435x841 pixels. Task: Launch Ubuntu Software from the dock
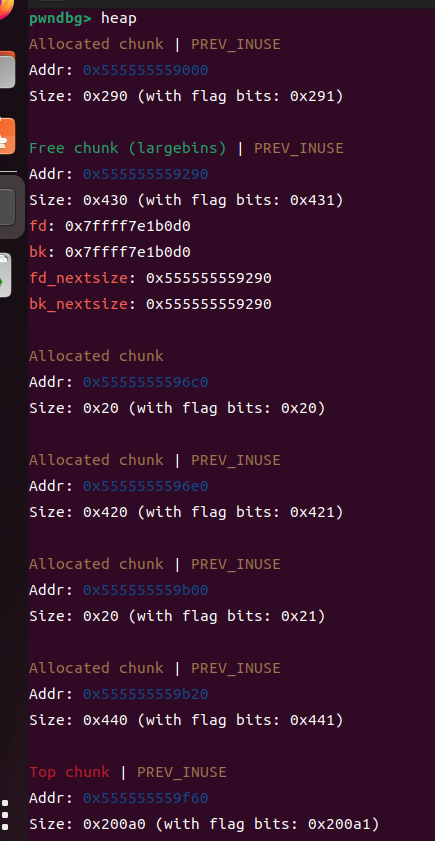[x=6, y=136]
